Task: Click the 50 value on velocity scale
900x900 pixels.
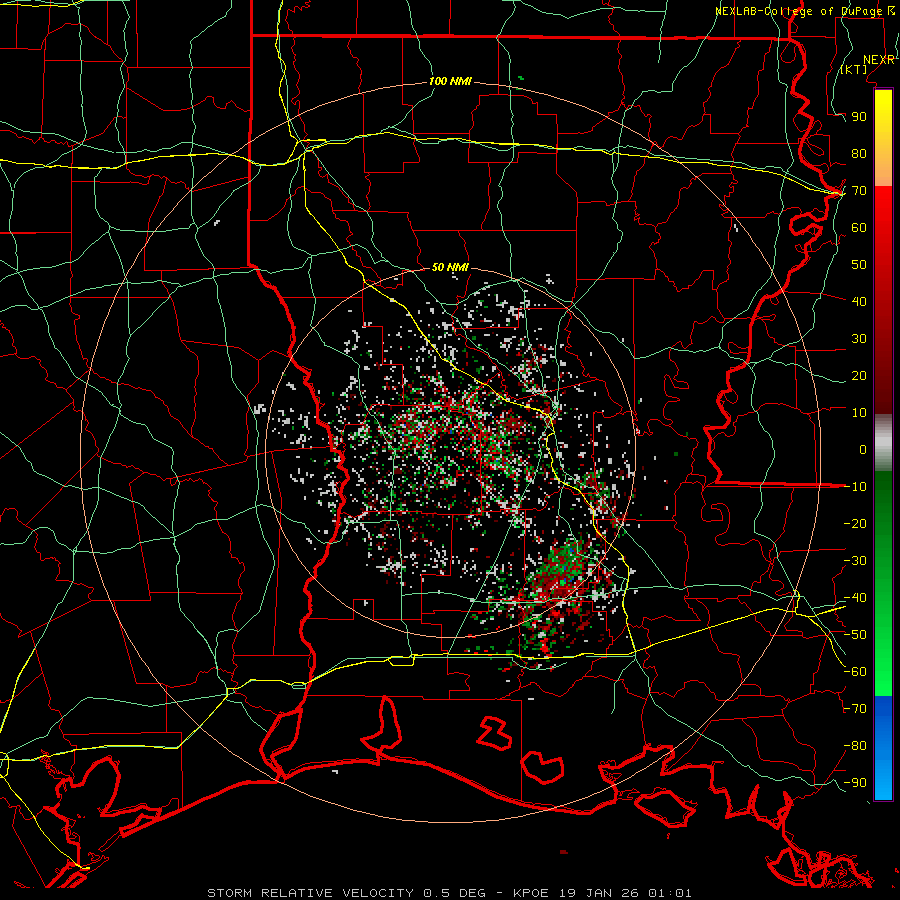Action: coord(859,265)
